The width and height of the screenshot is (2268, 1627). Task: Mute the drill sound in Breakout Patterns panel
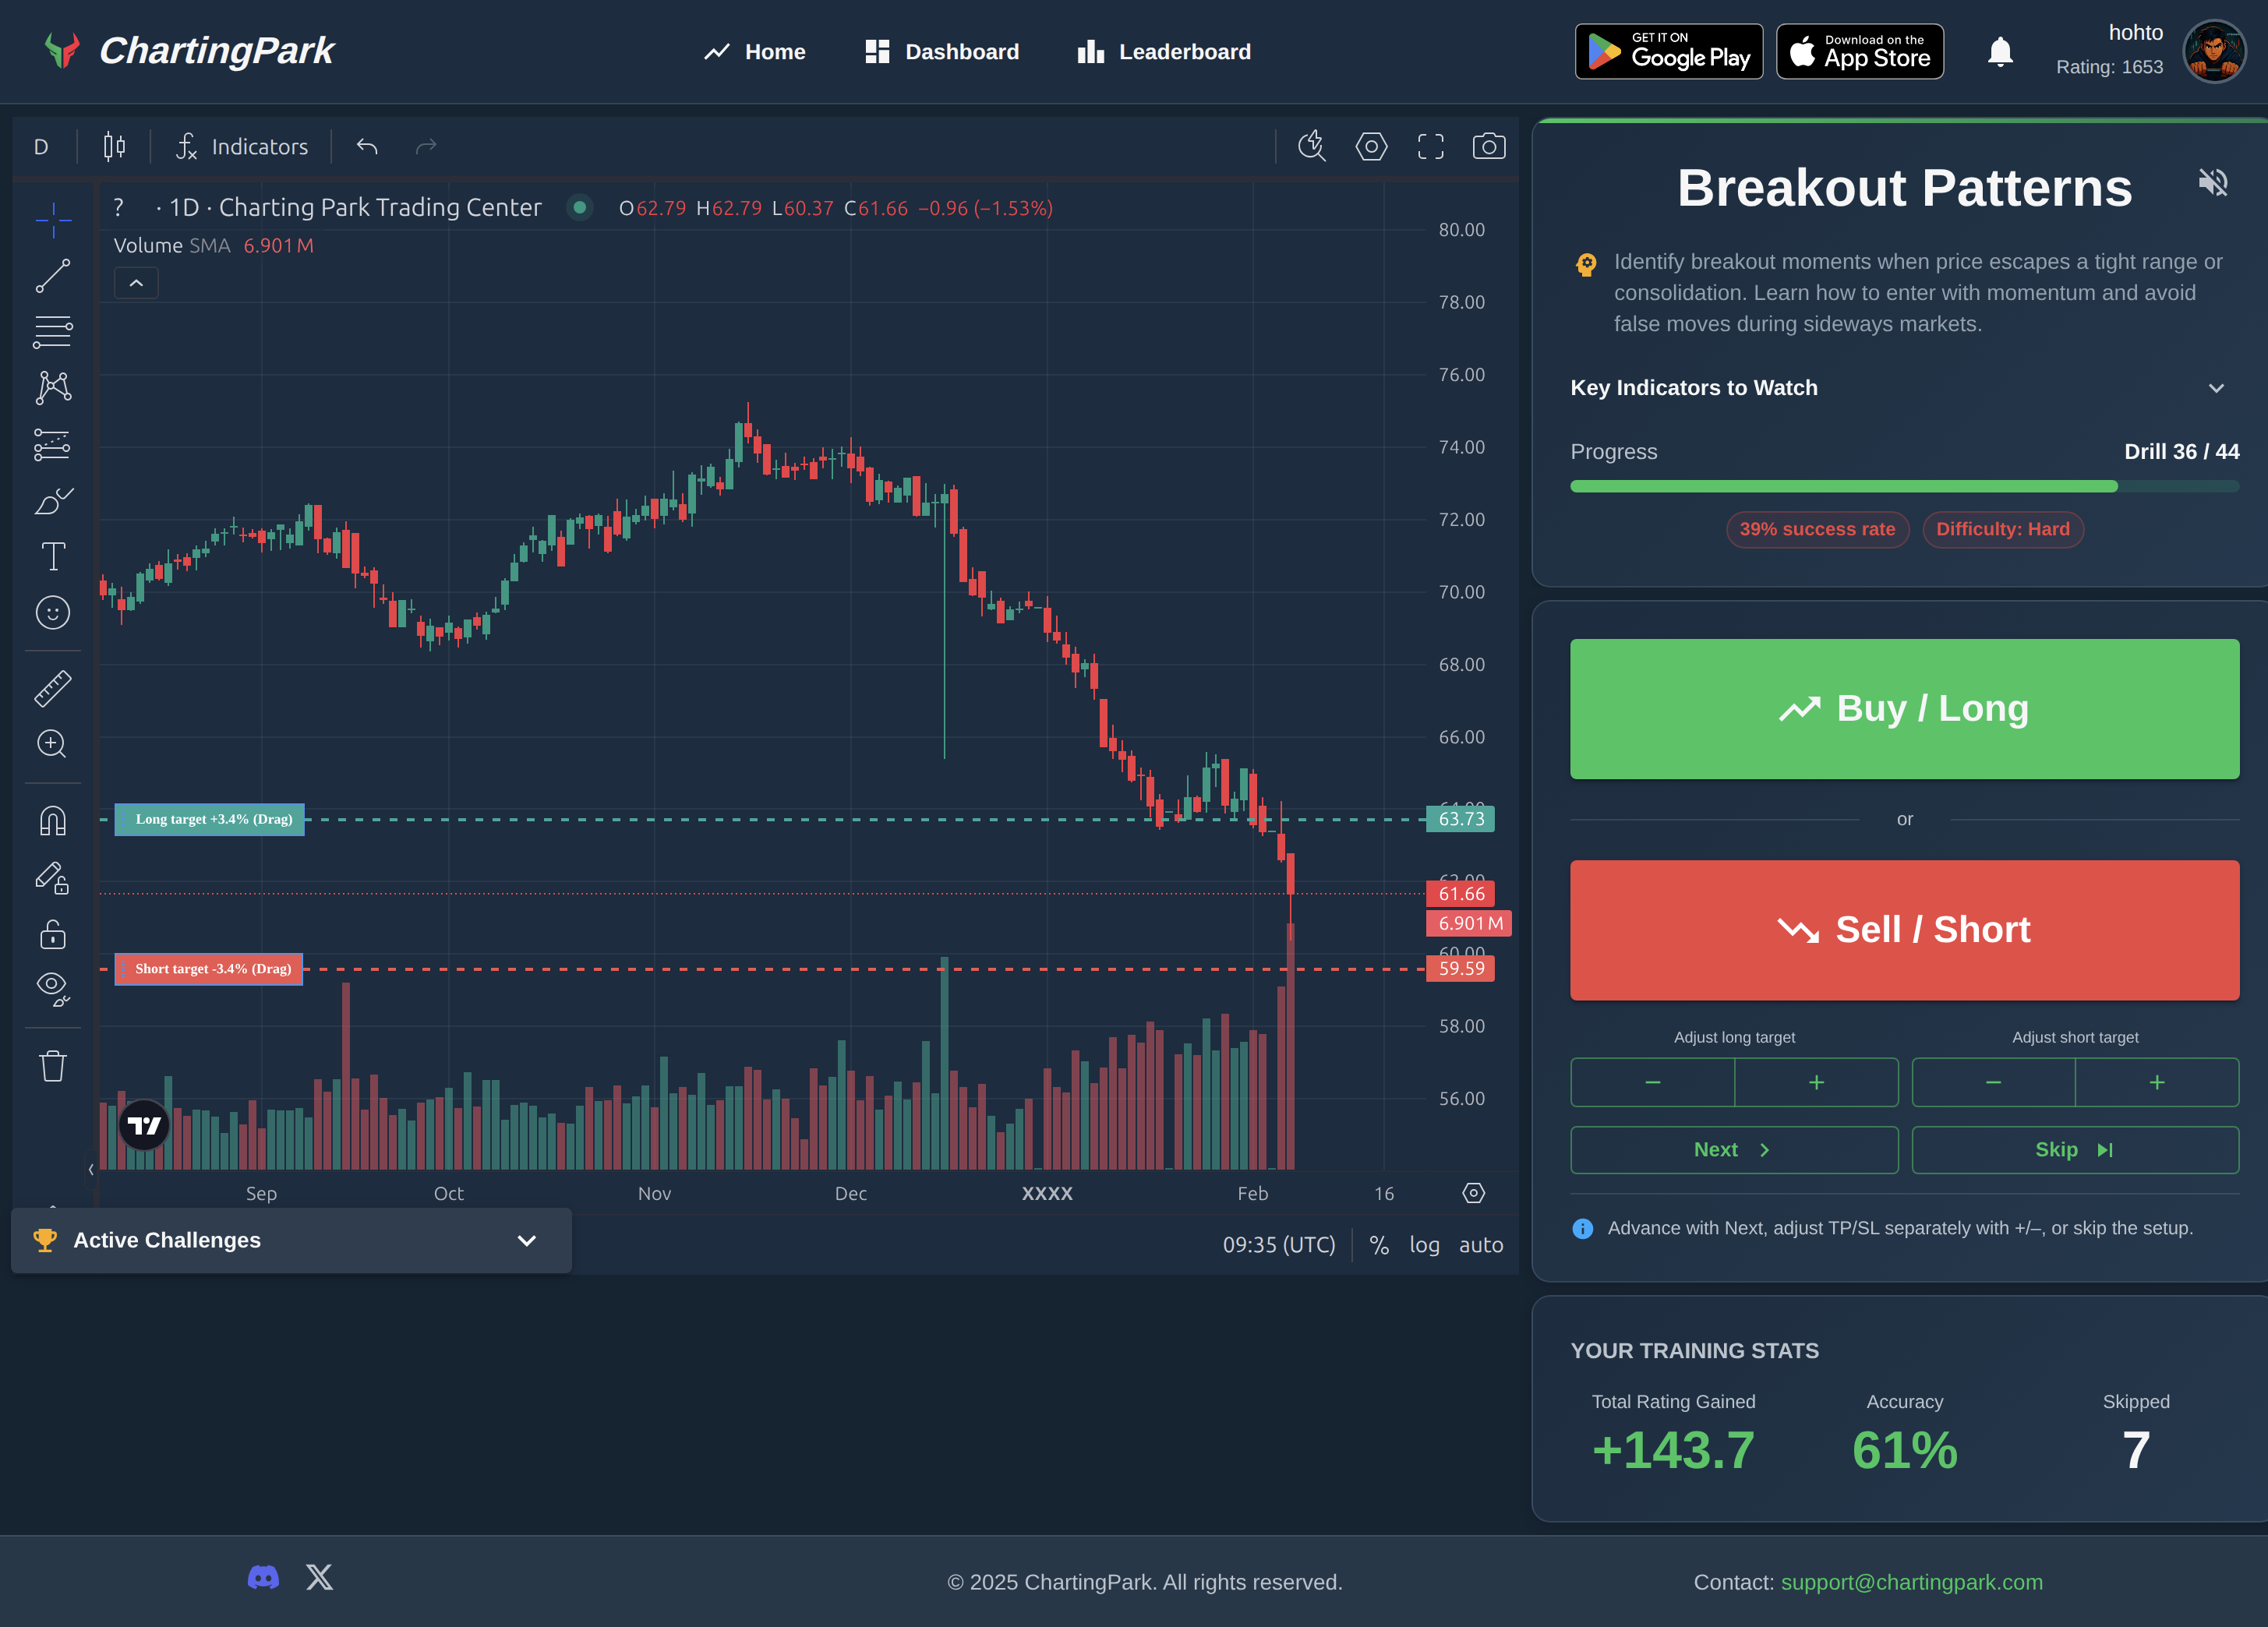click(x=2213, y=183)
